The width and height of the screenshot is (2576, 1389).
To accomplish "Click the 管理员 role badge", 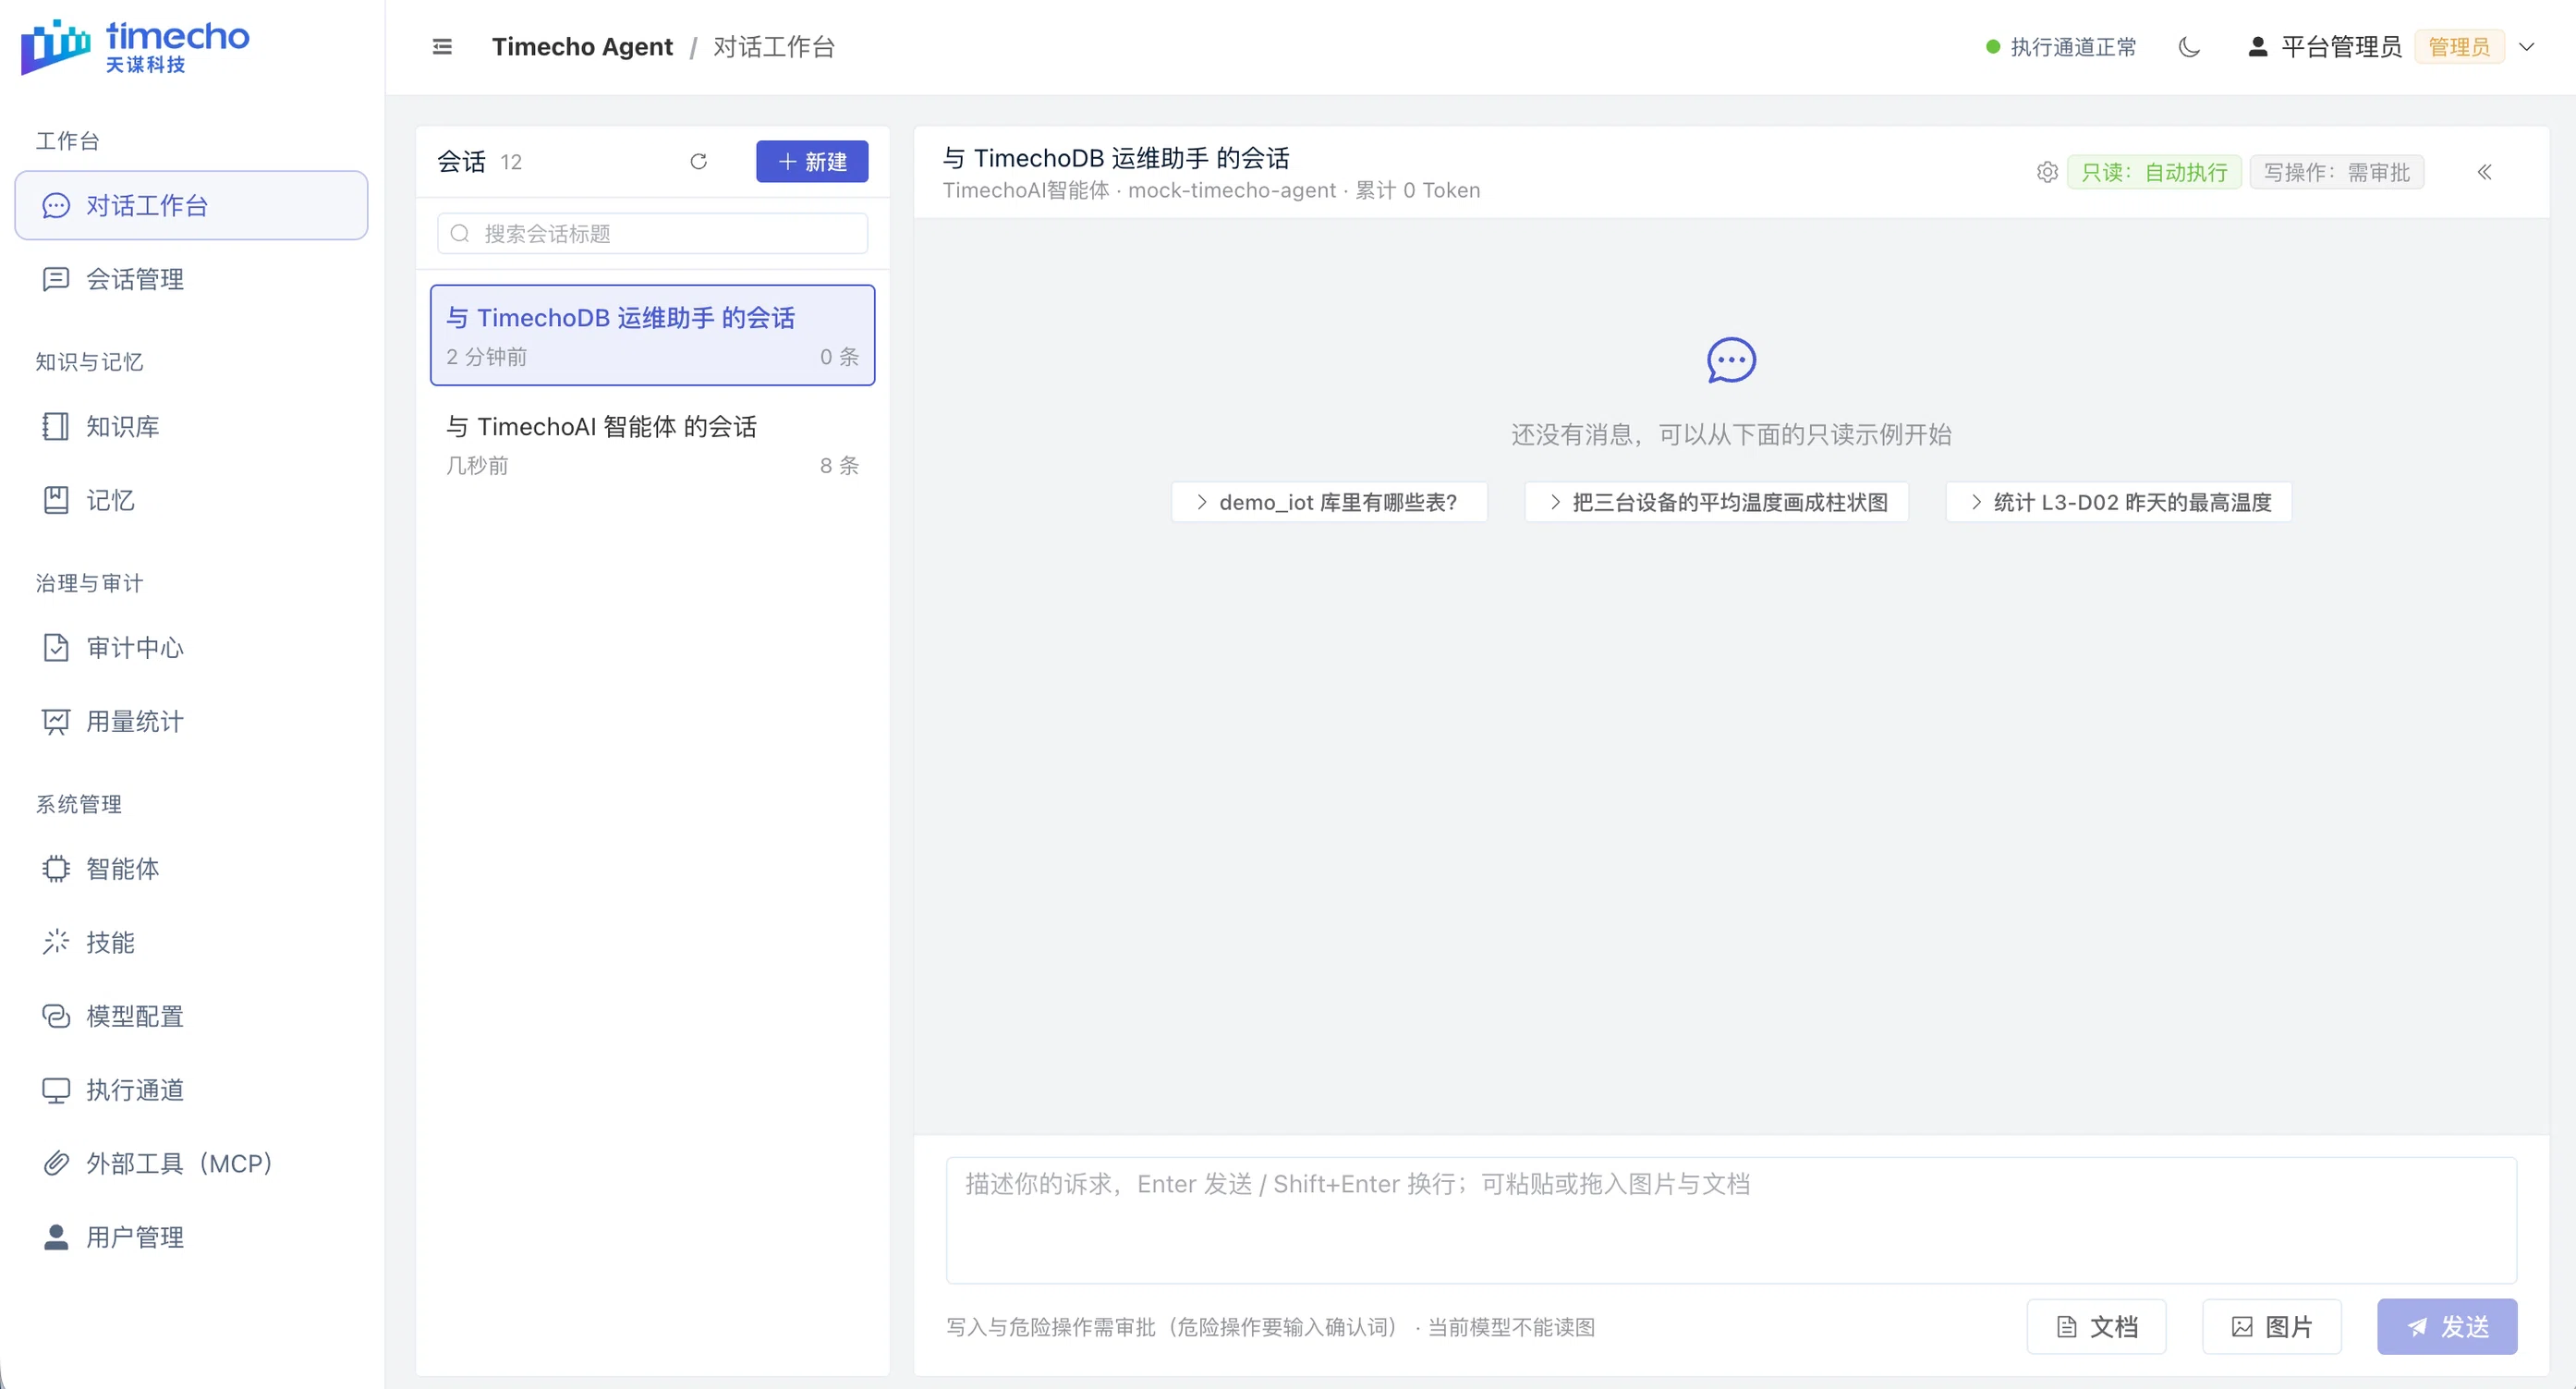I will [2459, 47].
